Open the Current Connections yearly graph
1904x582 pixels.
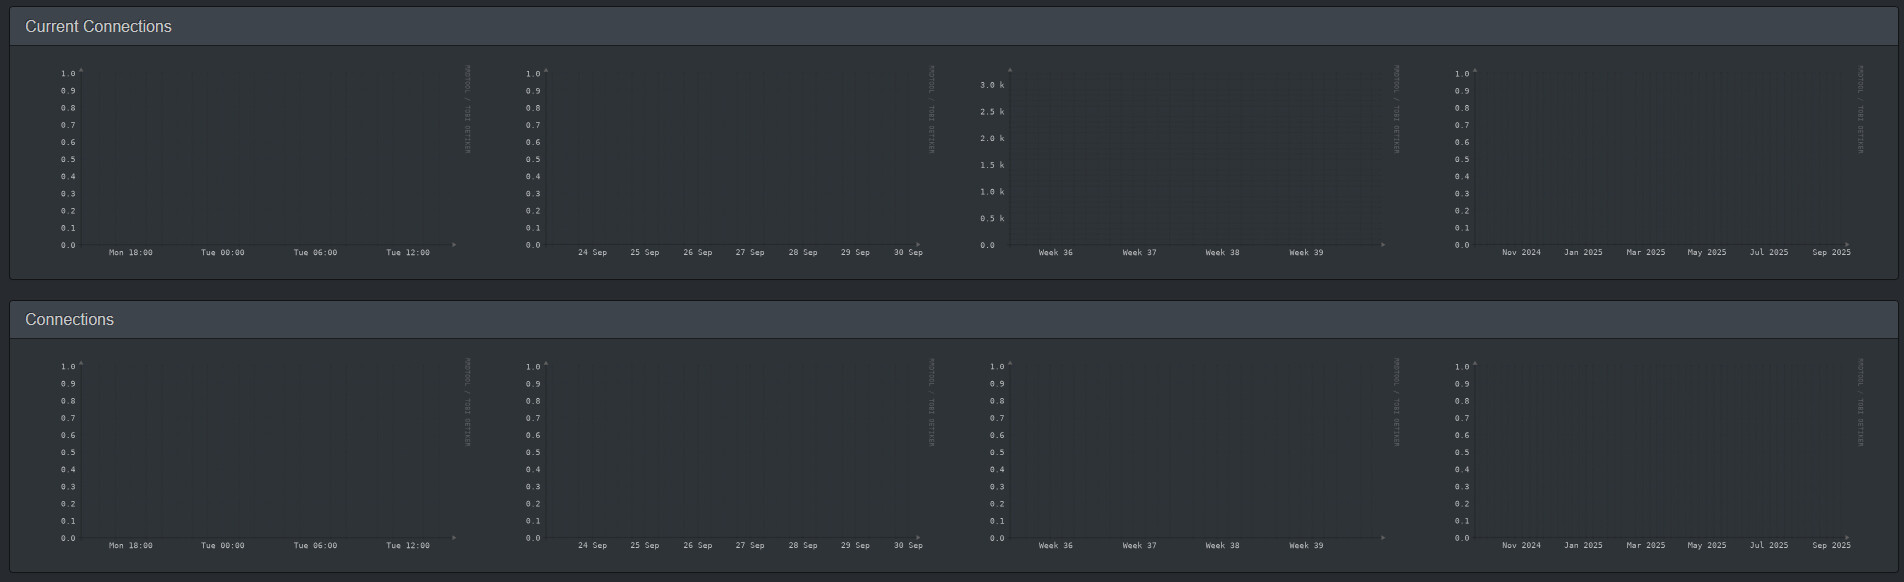coord(1660,158)
